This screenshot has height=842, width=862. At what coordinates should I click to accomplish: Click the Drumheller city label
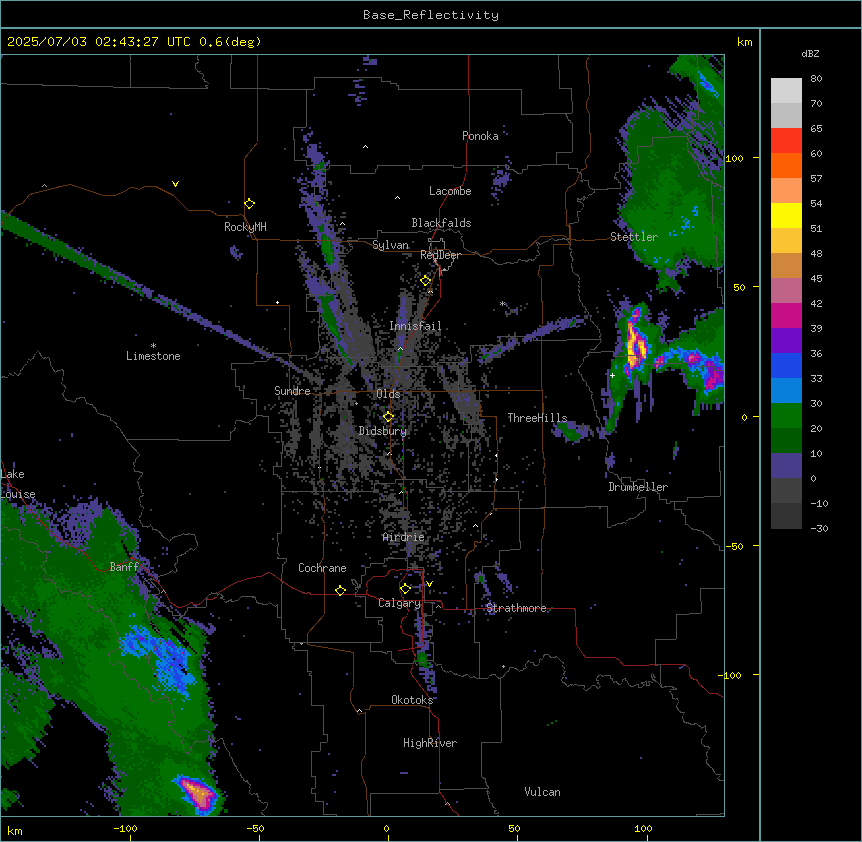pos(638,487)
